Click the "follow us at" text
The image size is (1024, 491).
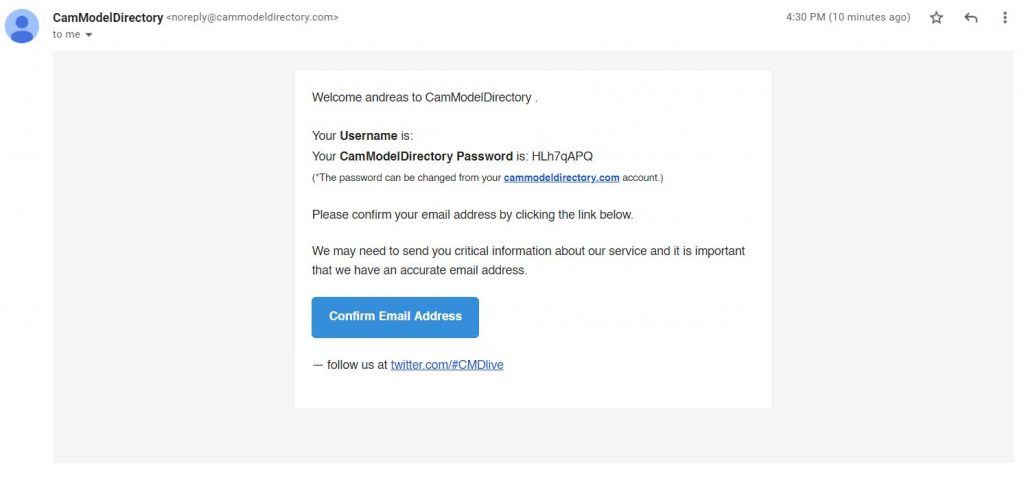click(357, 365)
